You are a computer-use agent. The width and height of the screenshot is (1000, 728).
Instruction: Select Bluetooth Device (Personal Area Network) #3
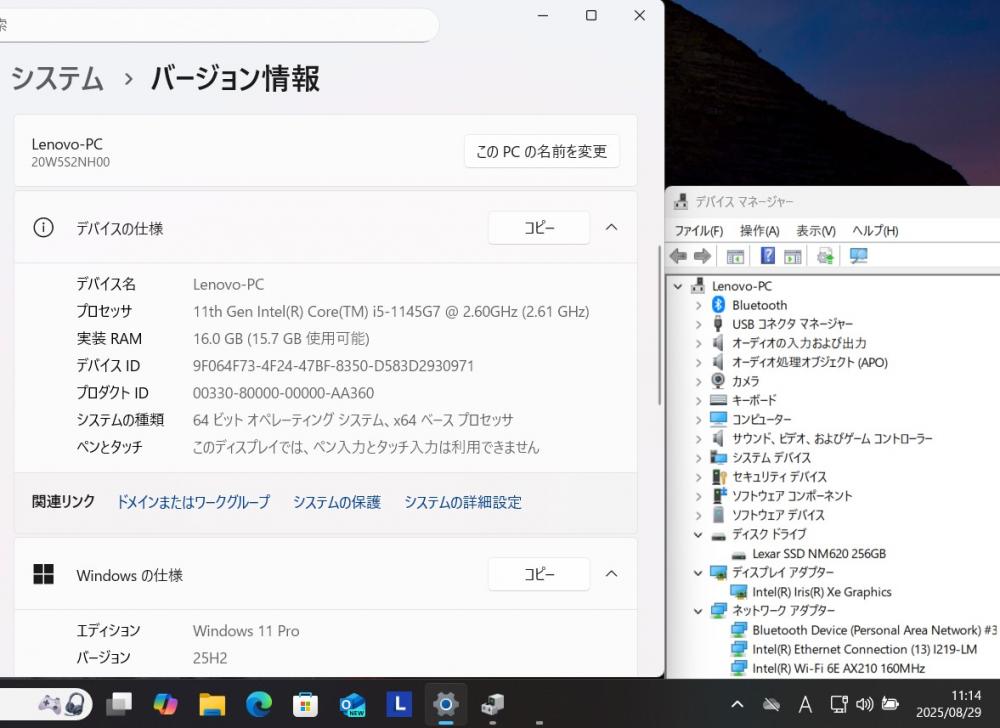point(874,630)
